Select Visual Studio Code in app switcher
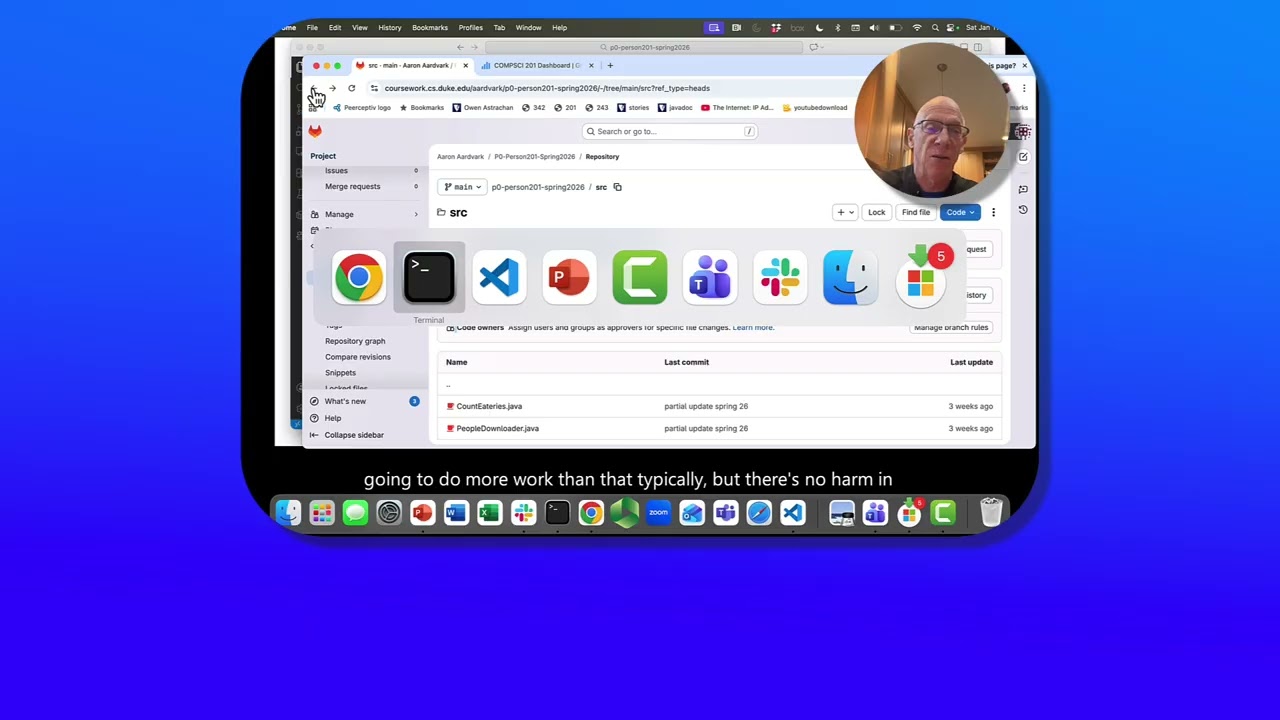This screenshot has height=720, width=1280. [499, 277]
